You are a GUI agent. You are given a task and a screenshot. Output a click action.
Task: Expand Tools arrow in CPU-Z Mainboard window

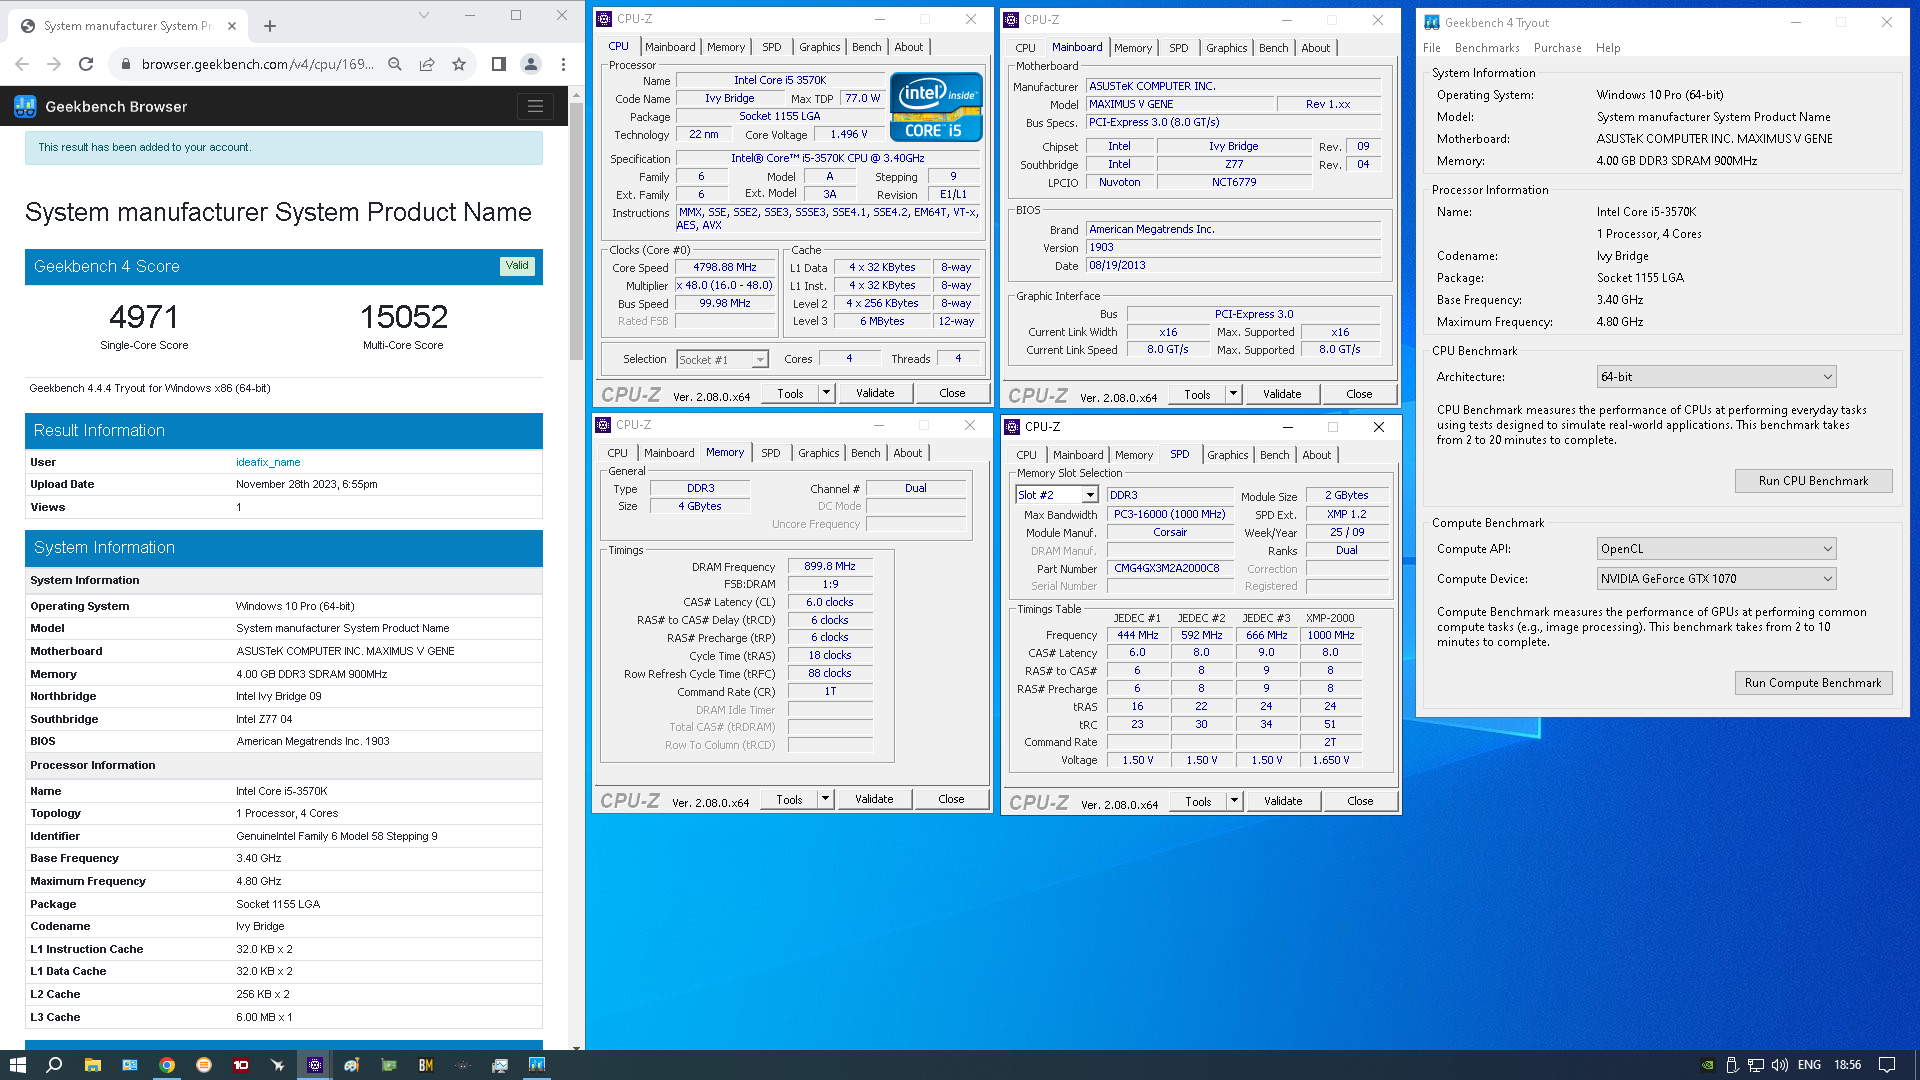[1233, 394]
